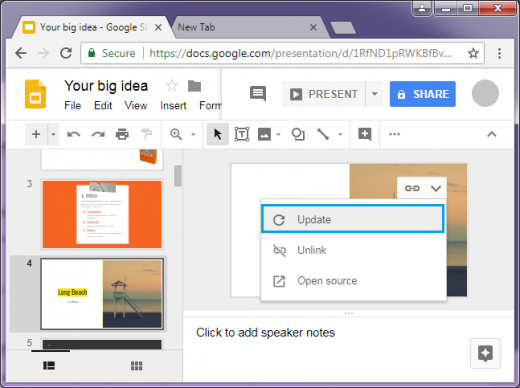Expand the PRESENT options dropdown
520x388 pixels.
[x=374, y=94]
